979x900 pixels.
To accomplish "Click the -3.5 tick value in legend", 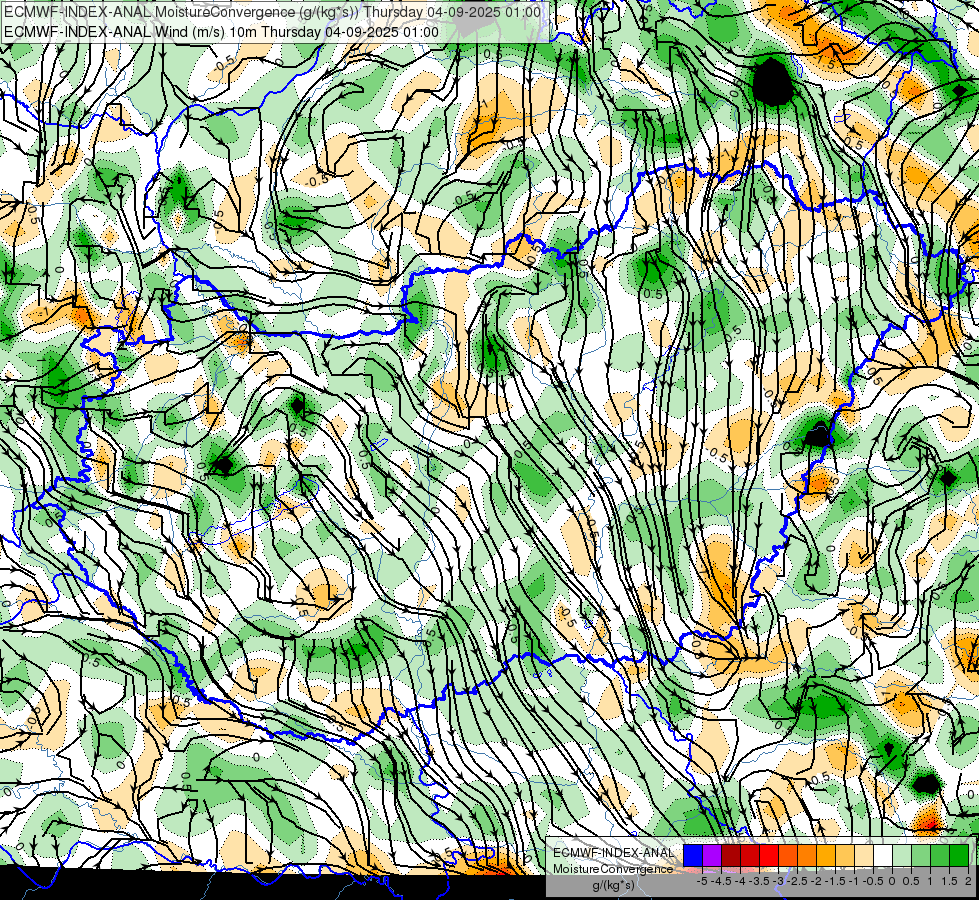I will click(x=761, y=881).
